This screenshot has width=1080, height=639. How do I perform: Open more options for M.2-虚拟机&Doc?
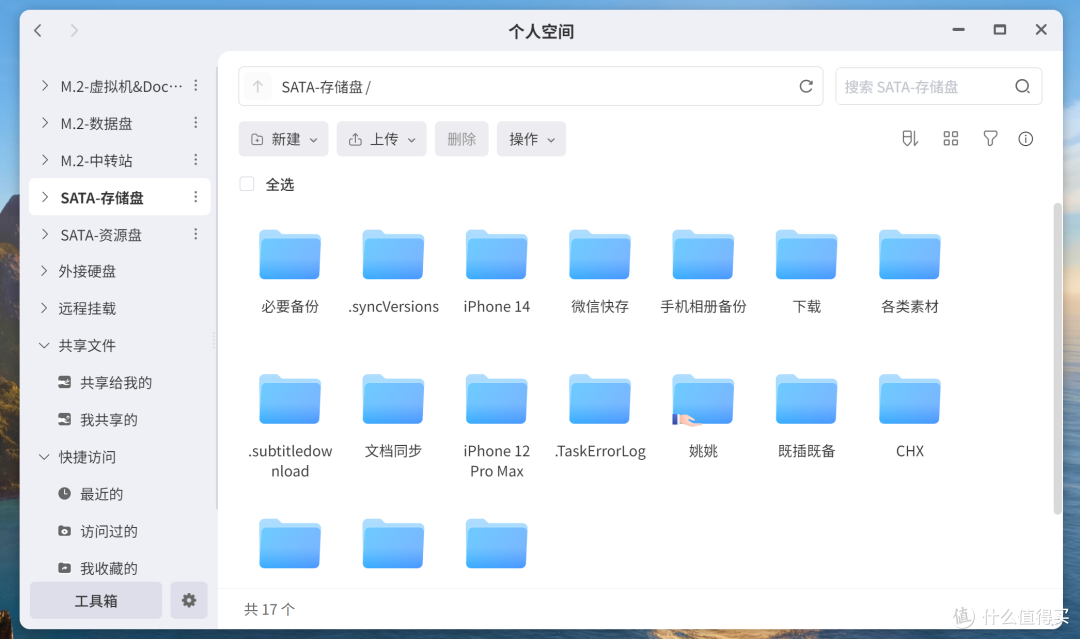click(196, 85)
